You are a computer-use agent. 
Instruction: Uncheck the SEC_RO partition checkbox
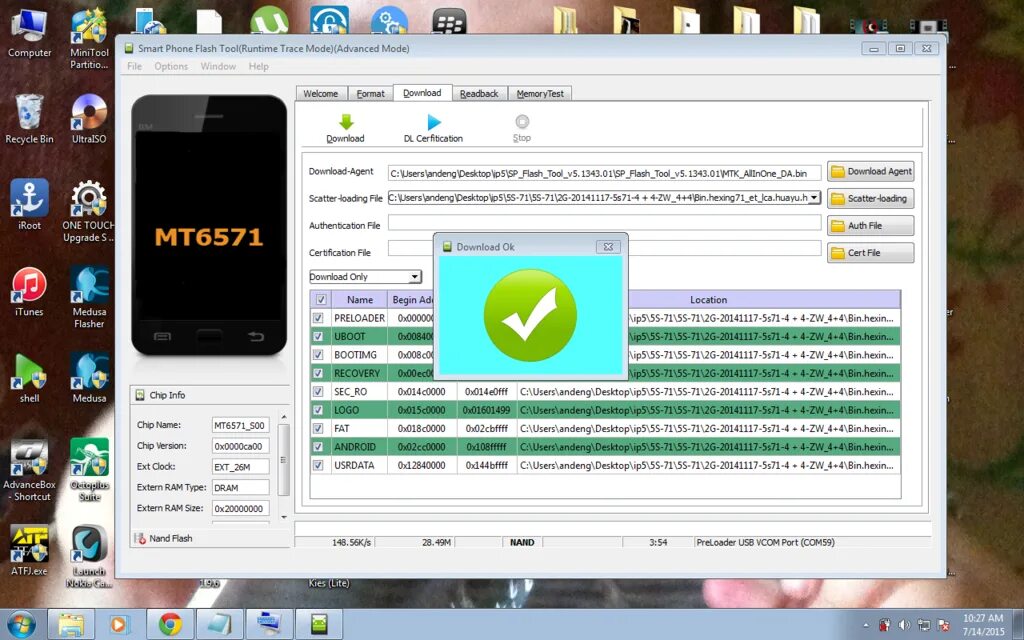pyautogui.click(x=318, y=392)
